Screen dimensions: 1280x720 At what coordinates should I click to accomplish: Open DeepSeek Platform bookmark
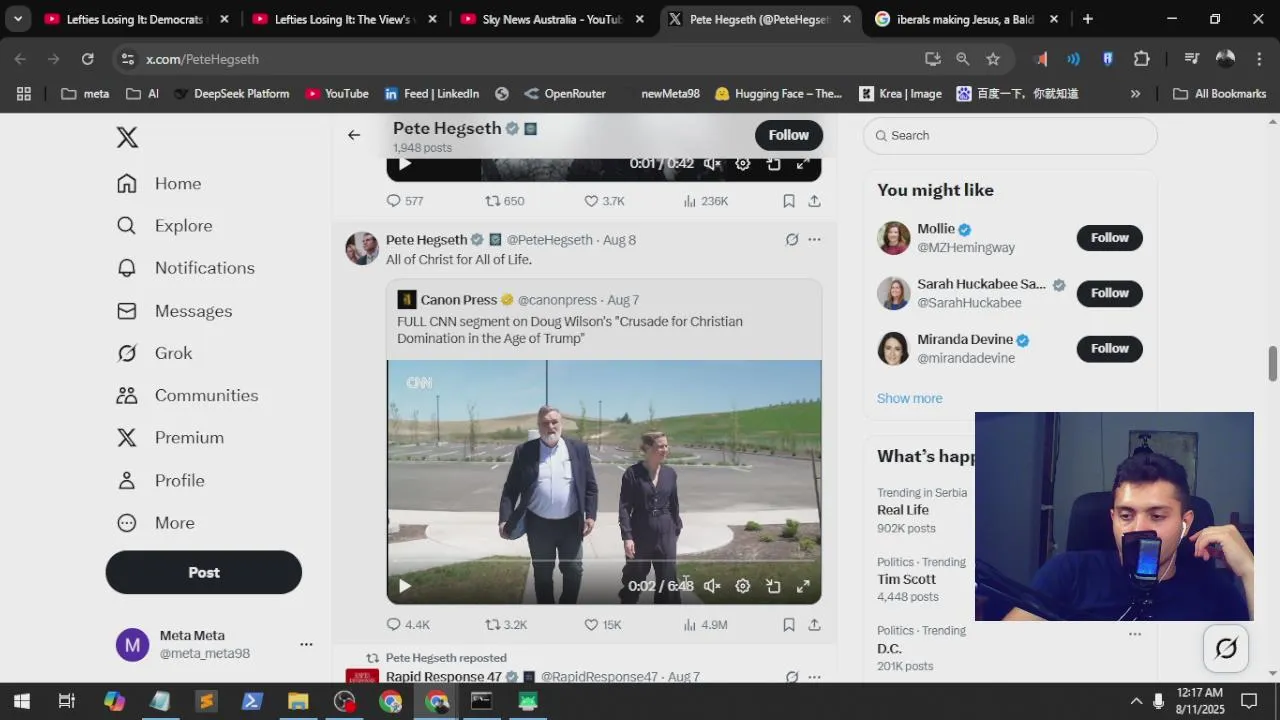(x=232, y=94)
